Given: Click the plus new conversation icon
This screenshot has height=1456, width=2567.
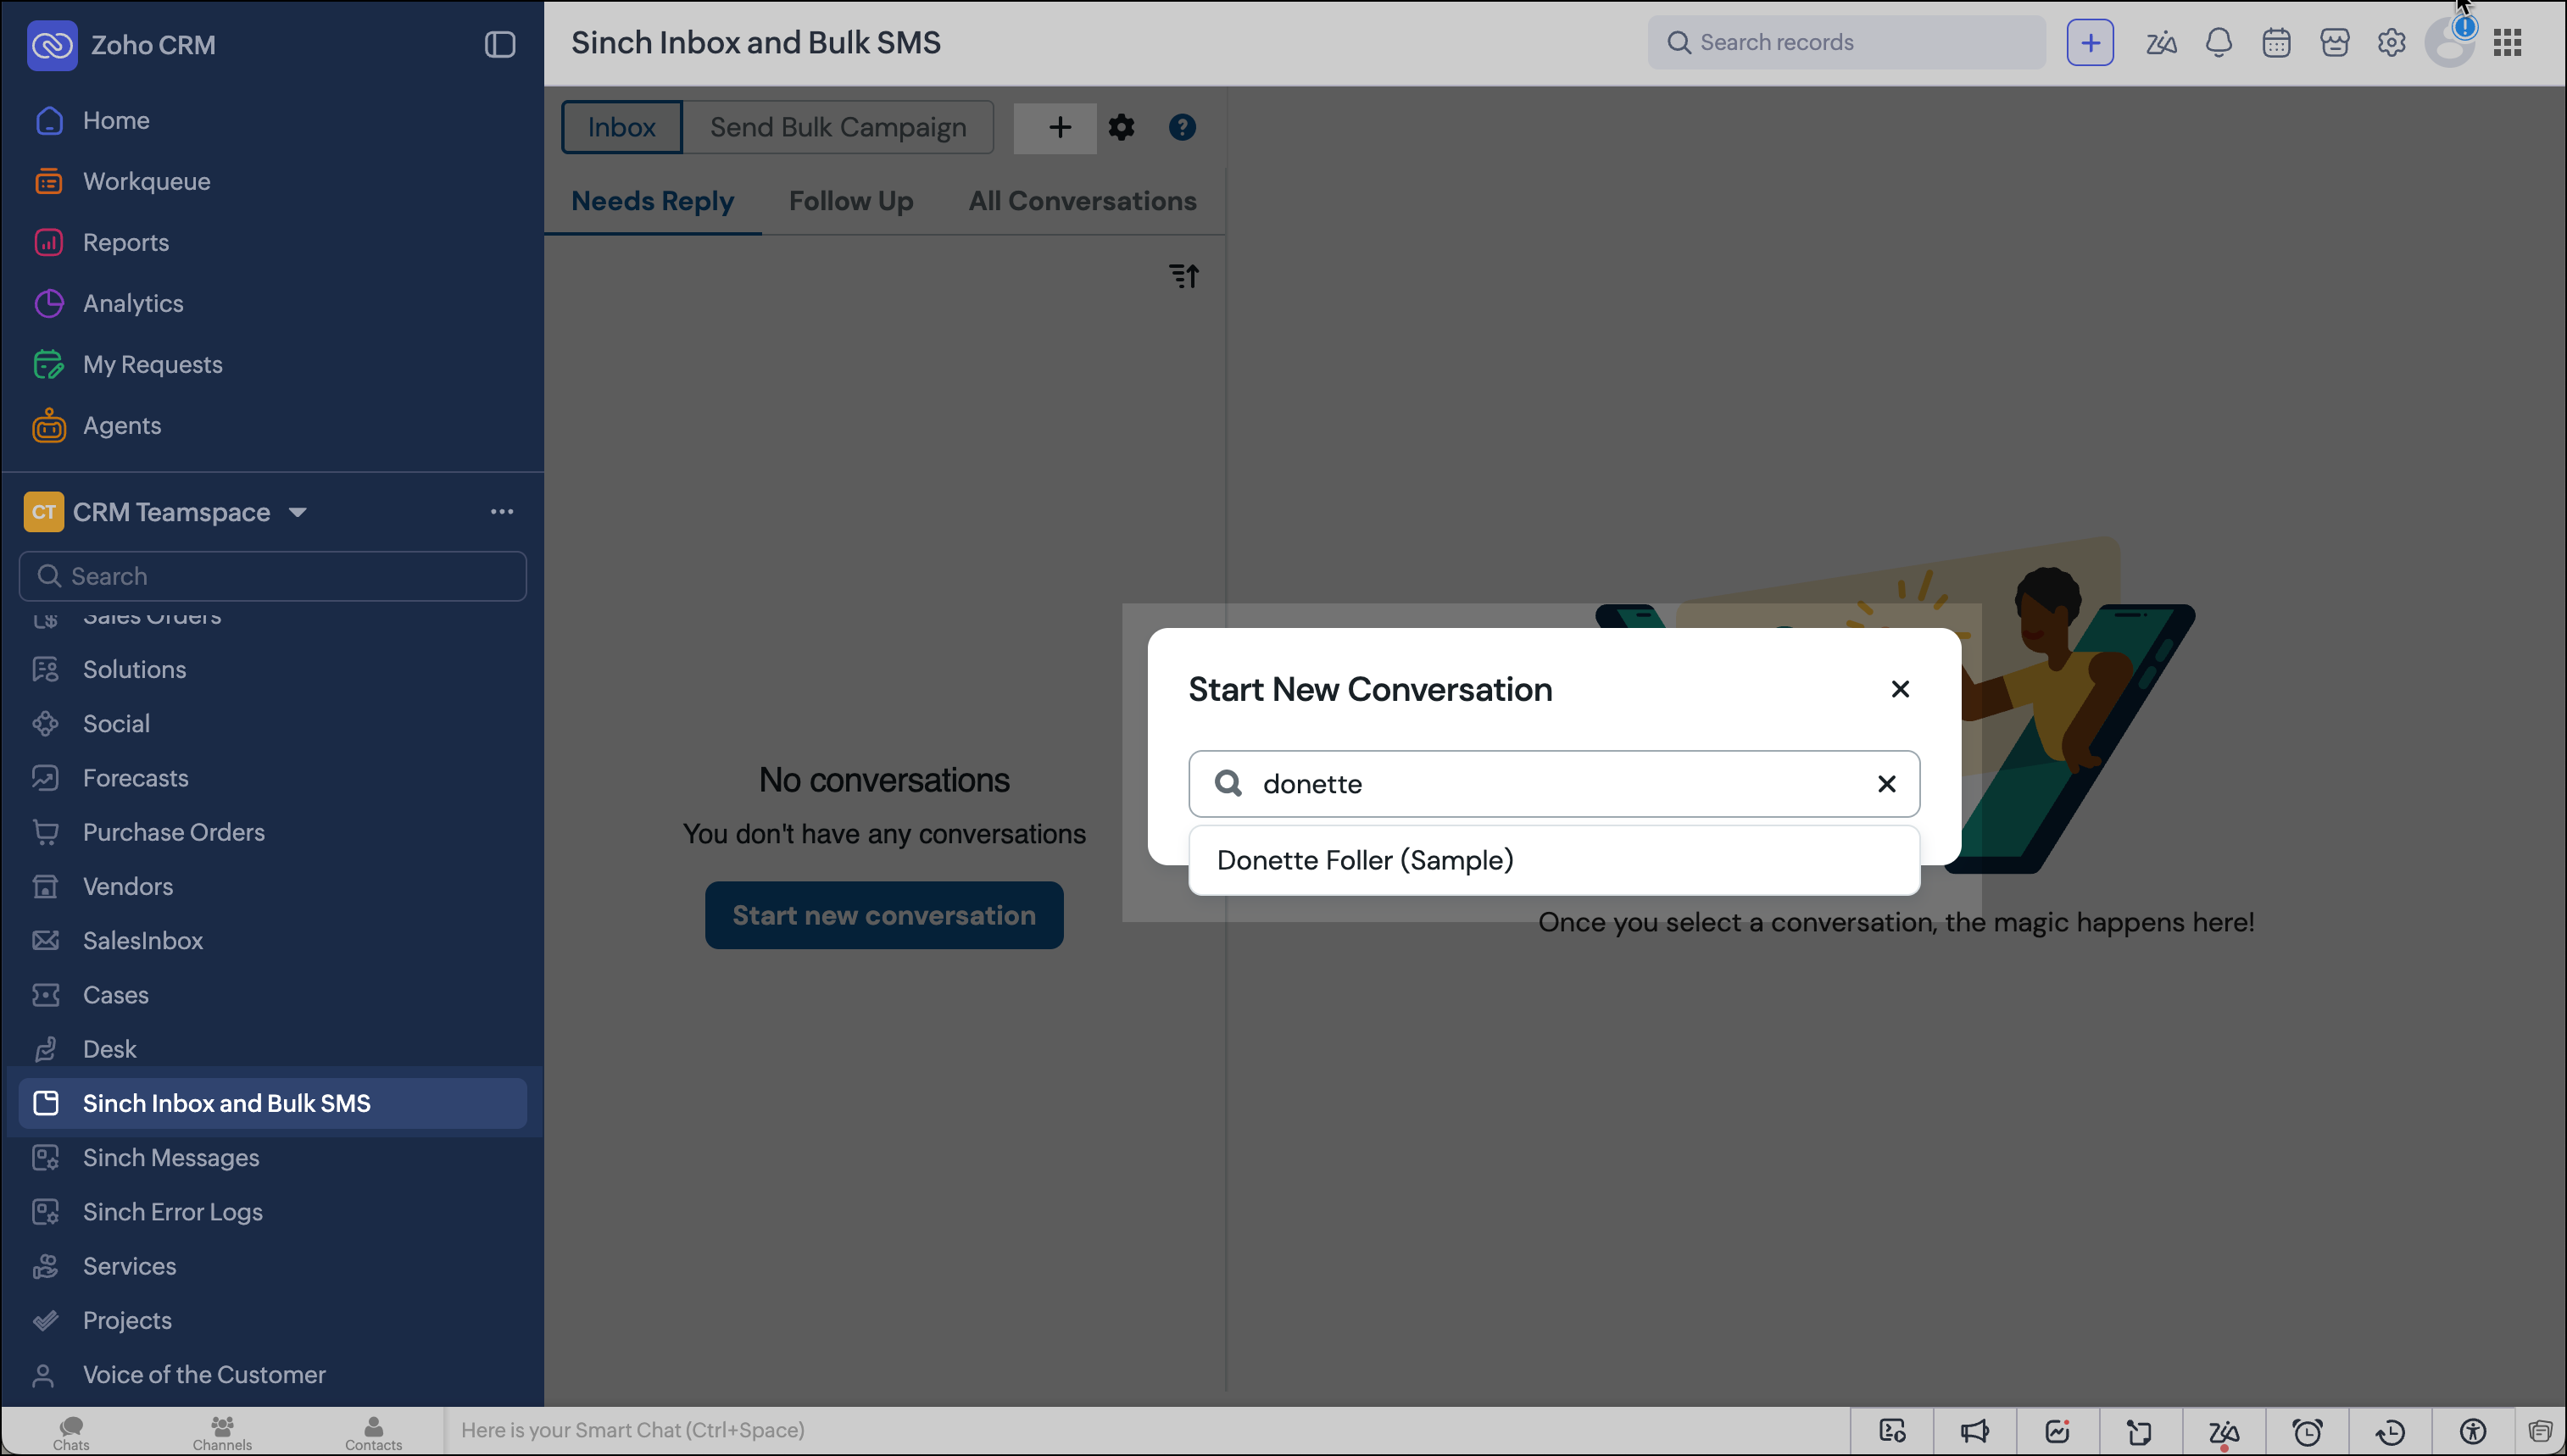Looking at the screenshot, I should tap(1059, 127).
